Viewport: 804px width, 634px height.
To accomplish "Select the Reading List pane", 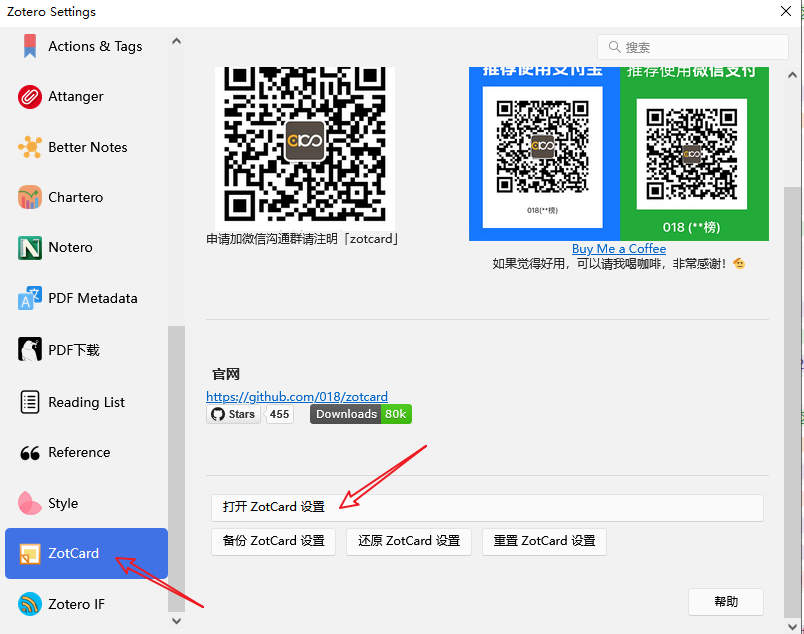I will click(86, 402).
